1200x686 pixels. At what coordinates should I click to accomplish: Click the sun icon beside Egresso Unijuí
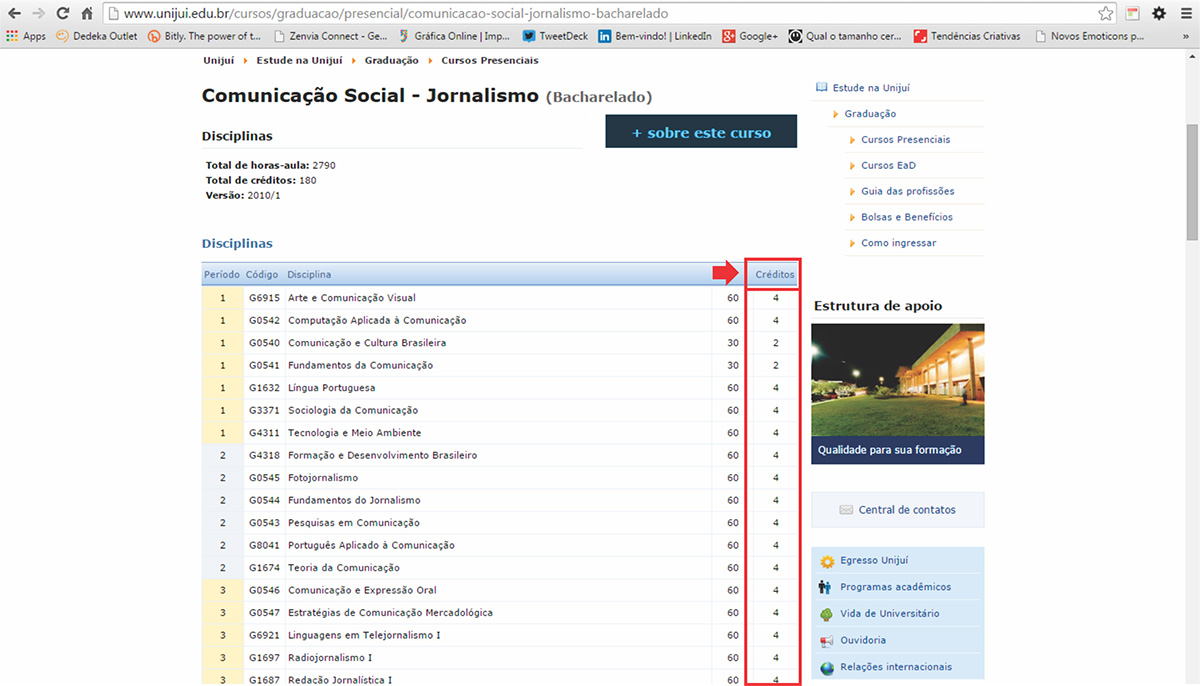pos(826,561)
